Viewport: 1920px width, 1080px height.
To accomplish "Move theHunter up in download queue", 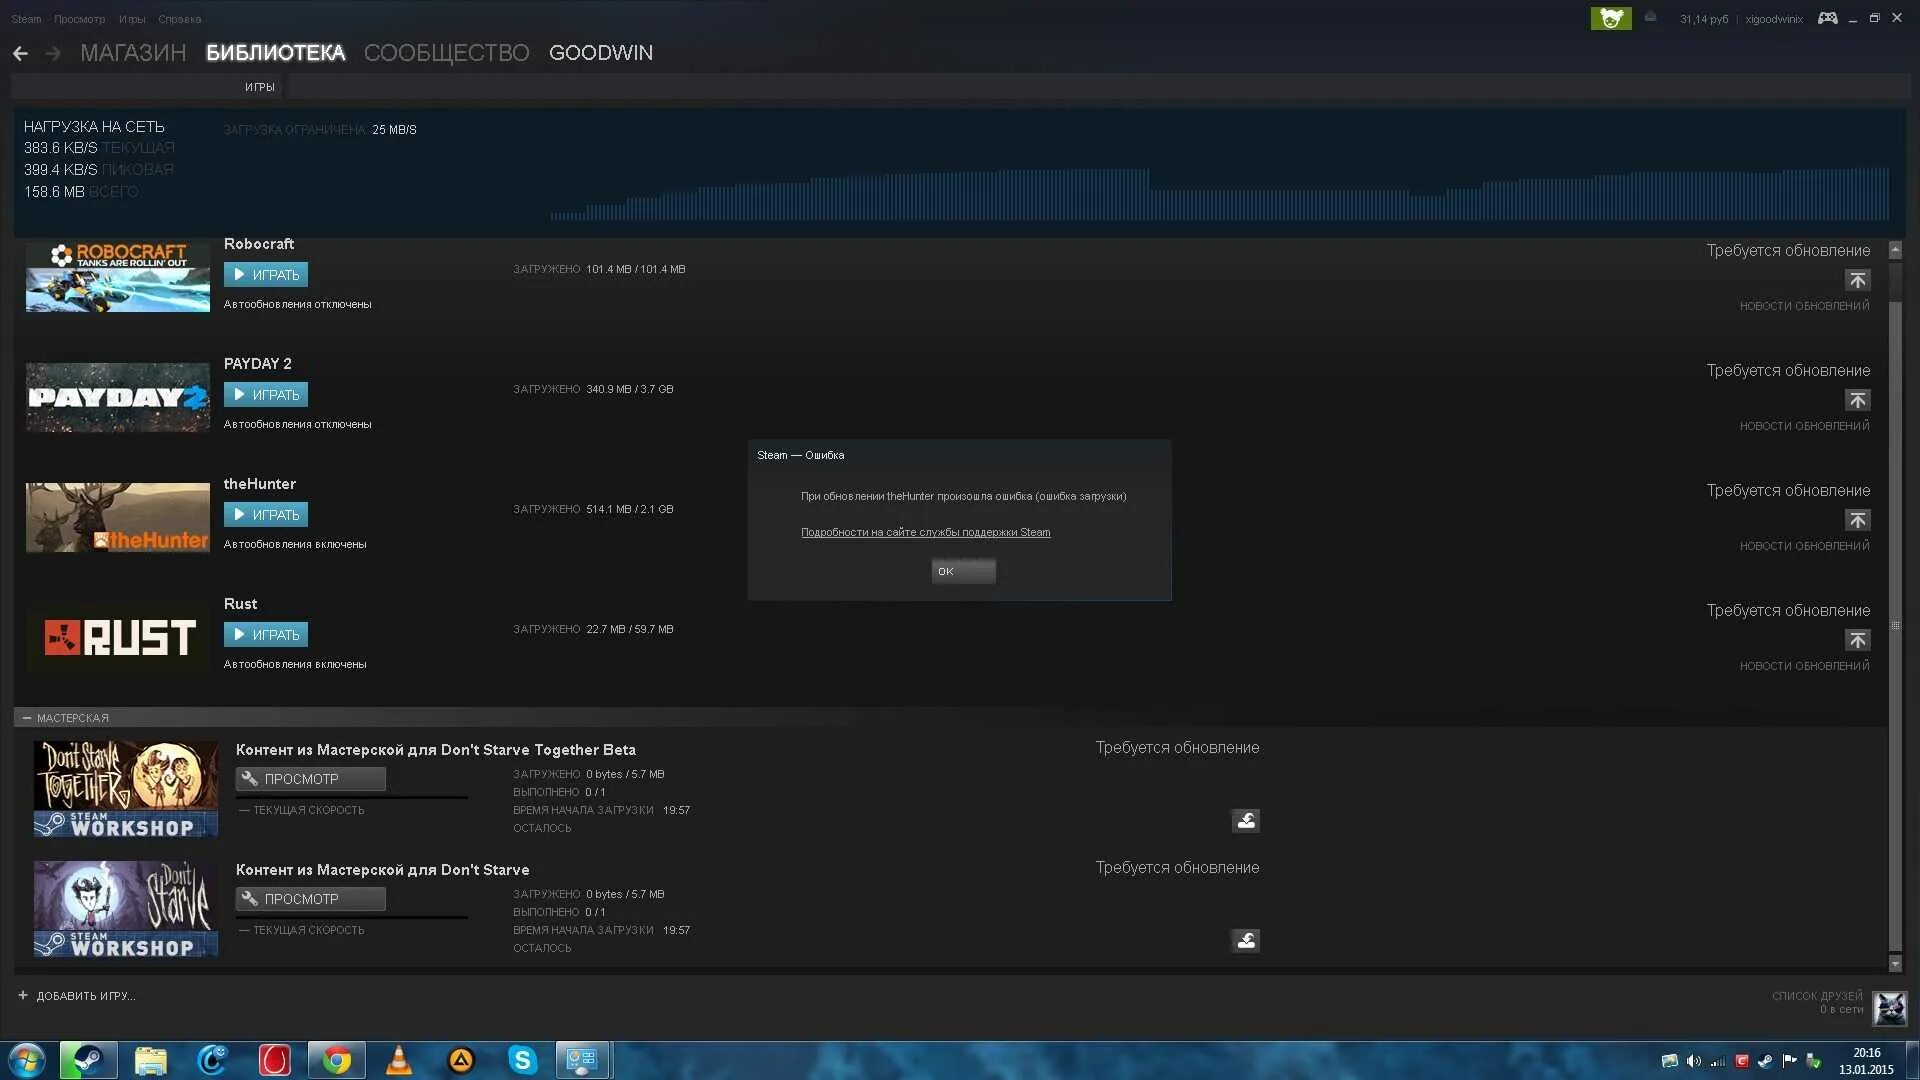I will tap(1857, 520).
